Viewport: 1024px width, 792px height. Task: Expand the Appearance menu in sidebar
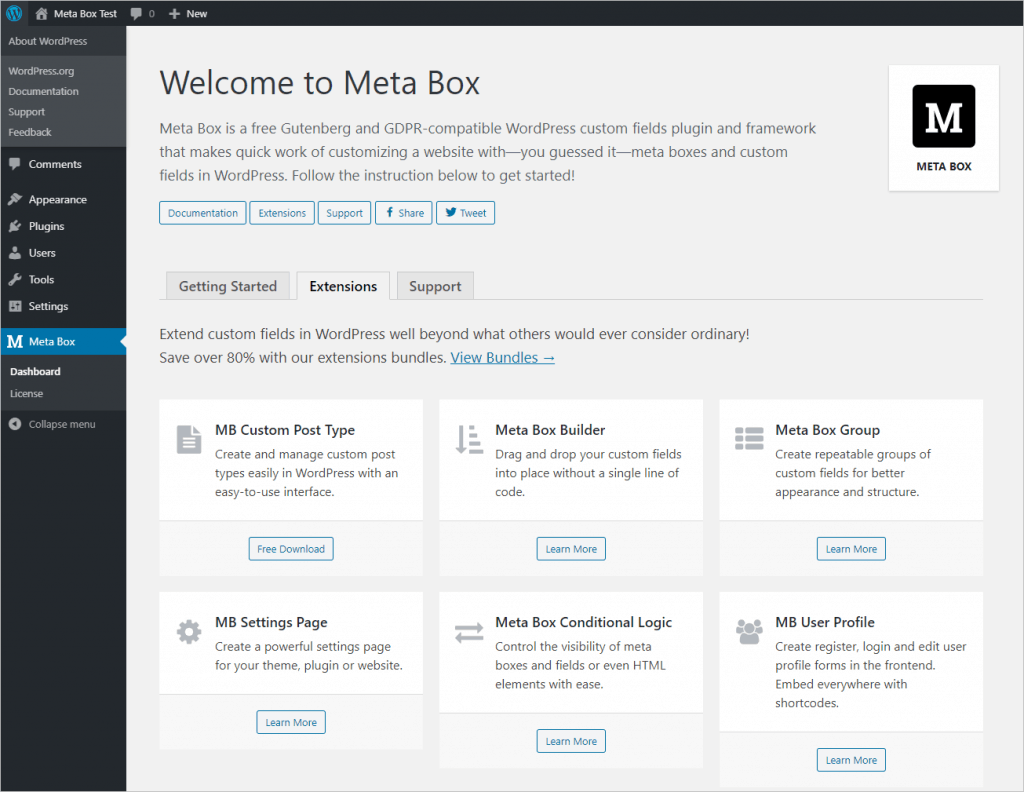[57, 200]
